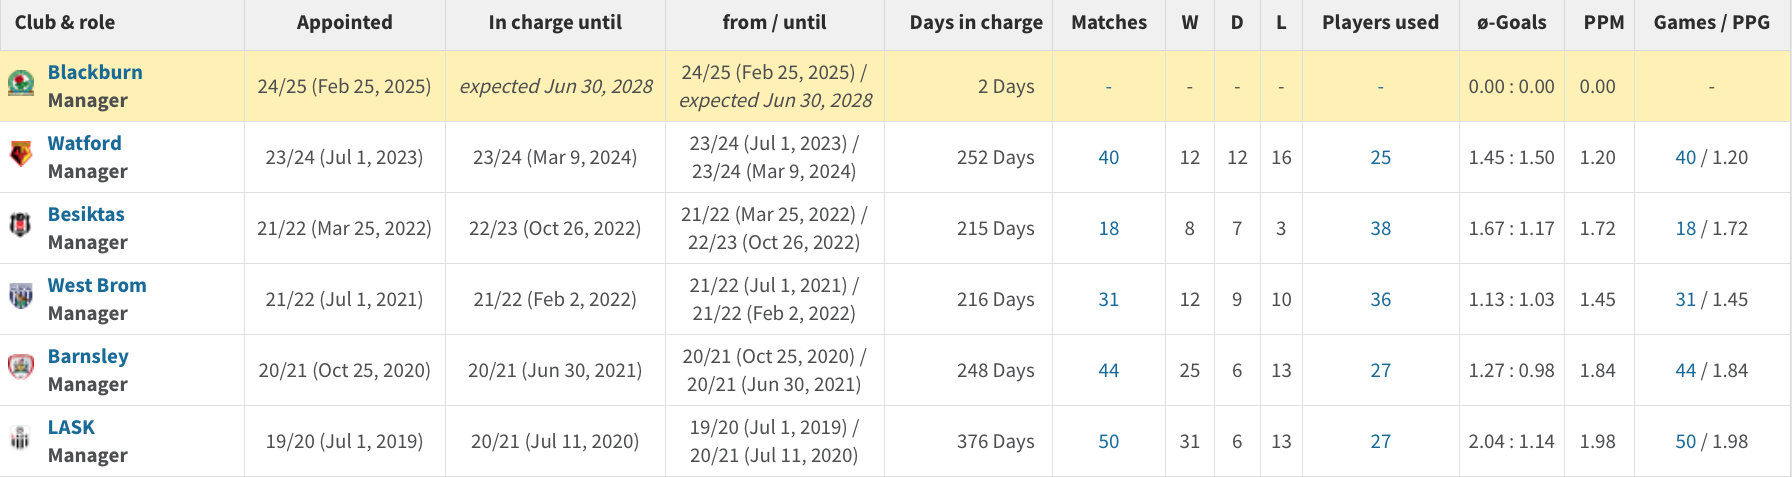
Task: Select the Days in charge column header
Action: 976,22
